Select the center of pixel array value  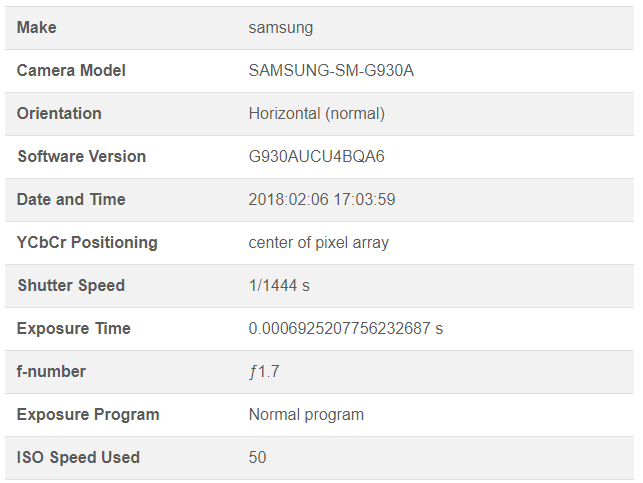318,243
